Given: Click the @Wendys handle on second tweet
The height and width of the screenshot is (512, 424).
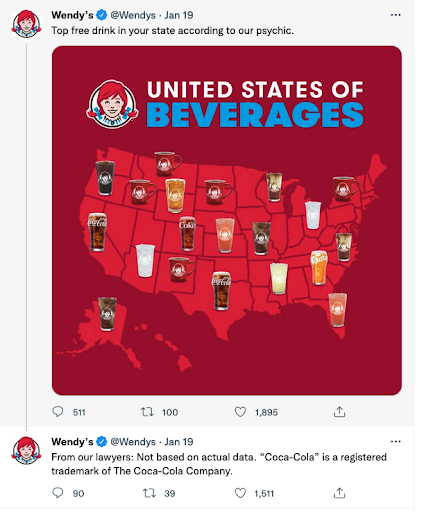Looking at the screenshot, I should point(133,442).
